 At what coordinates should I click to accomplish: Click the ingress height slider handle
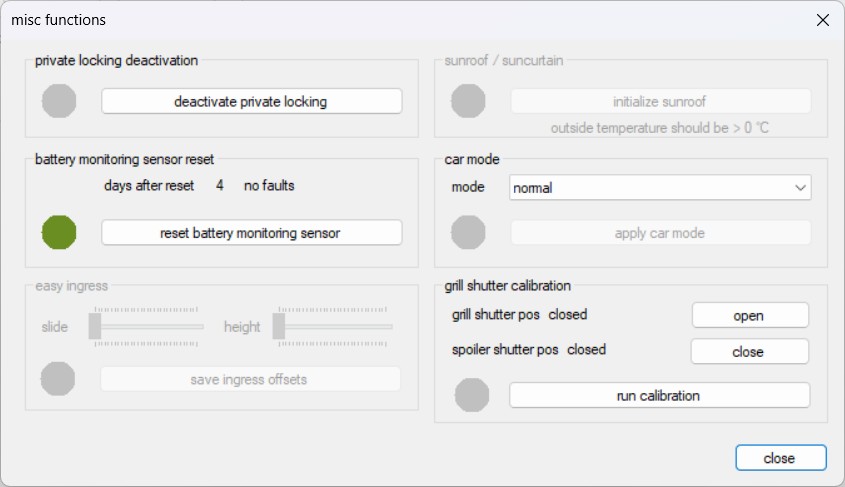pyautogui.click(x=279, y=326)
